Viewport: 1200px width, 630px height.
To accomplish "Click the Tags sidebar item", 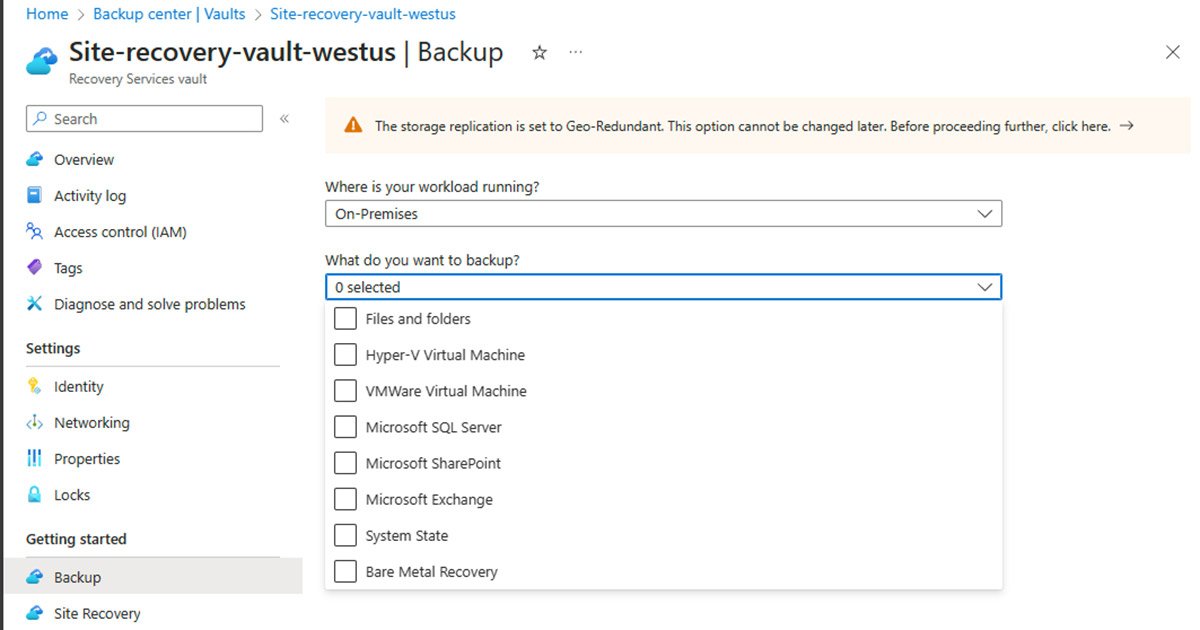I will click(x=69, y=267).
